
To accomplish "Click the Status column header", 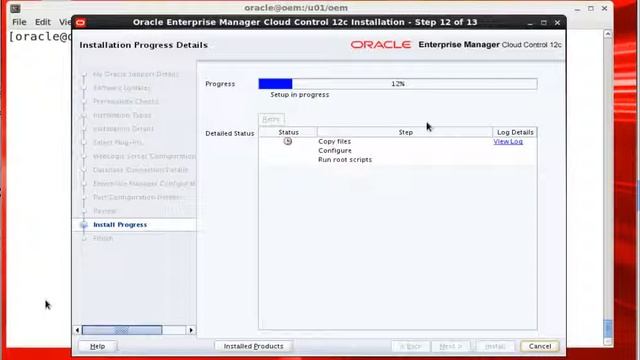I will 289,132.
